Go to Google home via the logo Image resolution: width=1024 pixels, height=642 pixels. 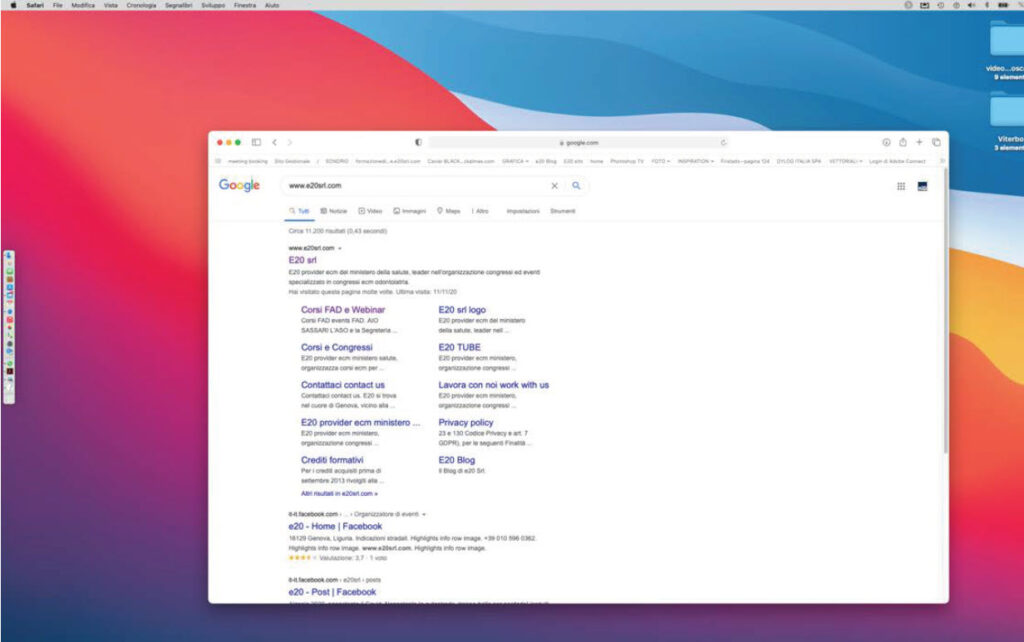click(x=239, y=185)
